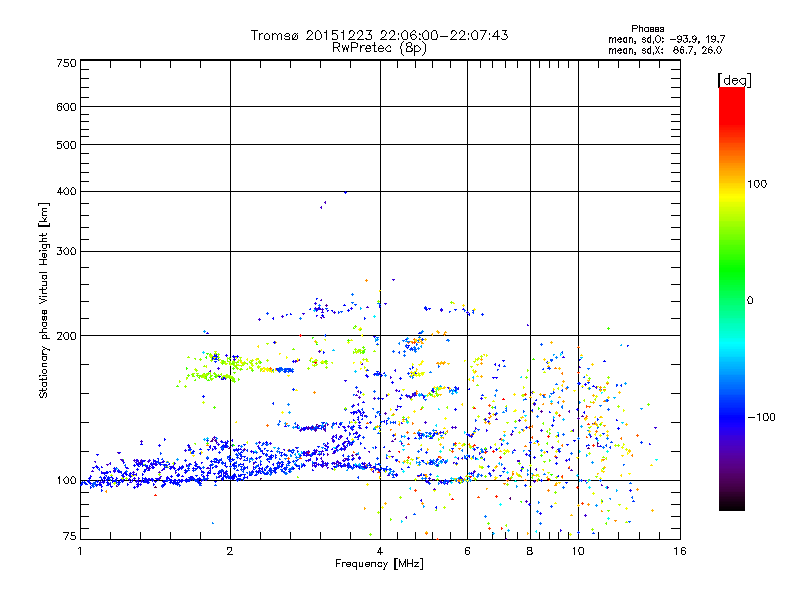Click colorbar tick label '100'
This screenshot has width=800, height=600.
click(x=757, y=184)
